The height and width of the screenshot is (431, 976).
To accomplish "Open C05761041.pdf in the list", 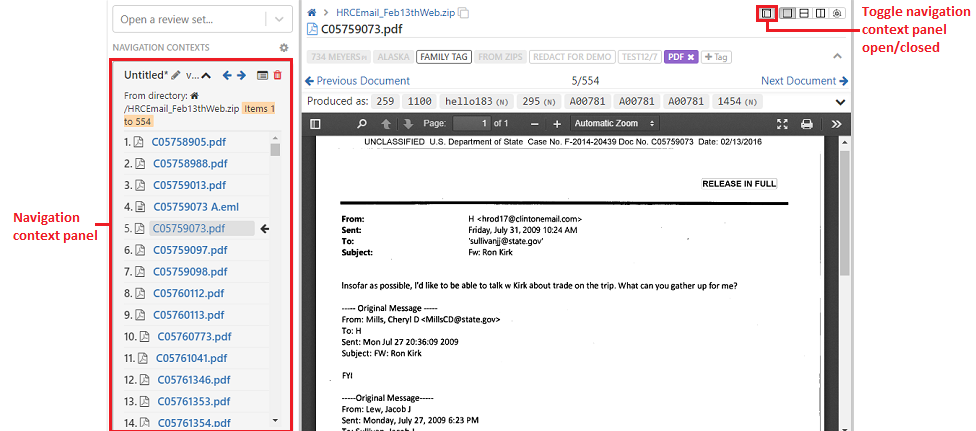I will 192,358.
